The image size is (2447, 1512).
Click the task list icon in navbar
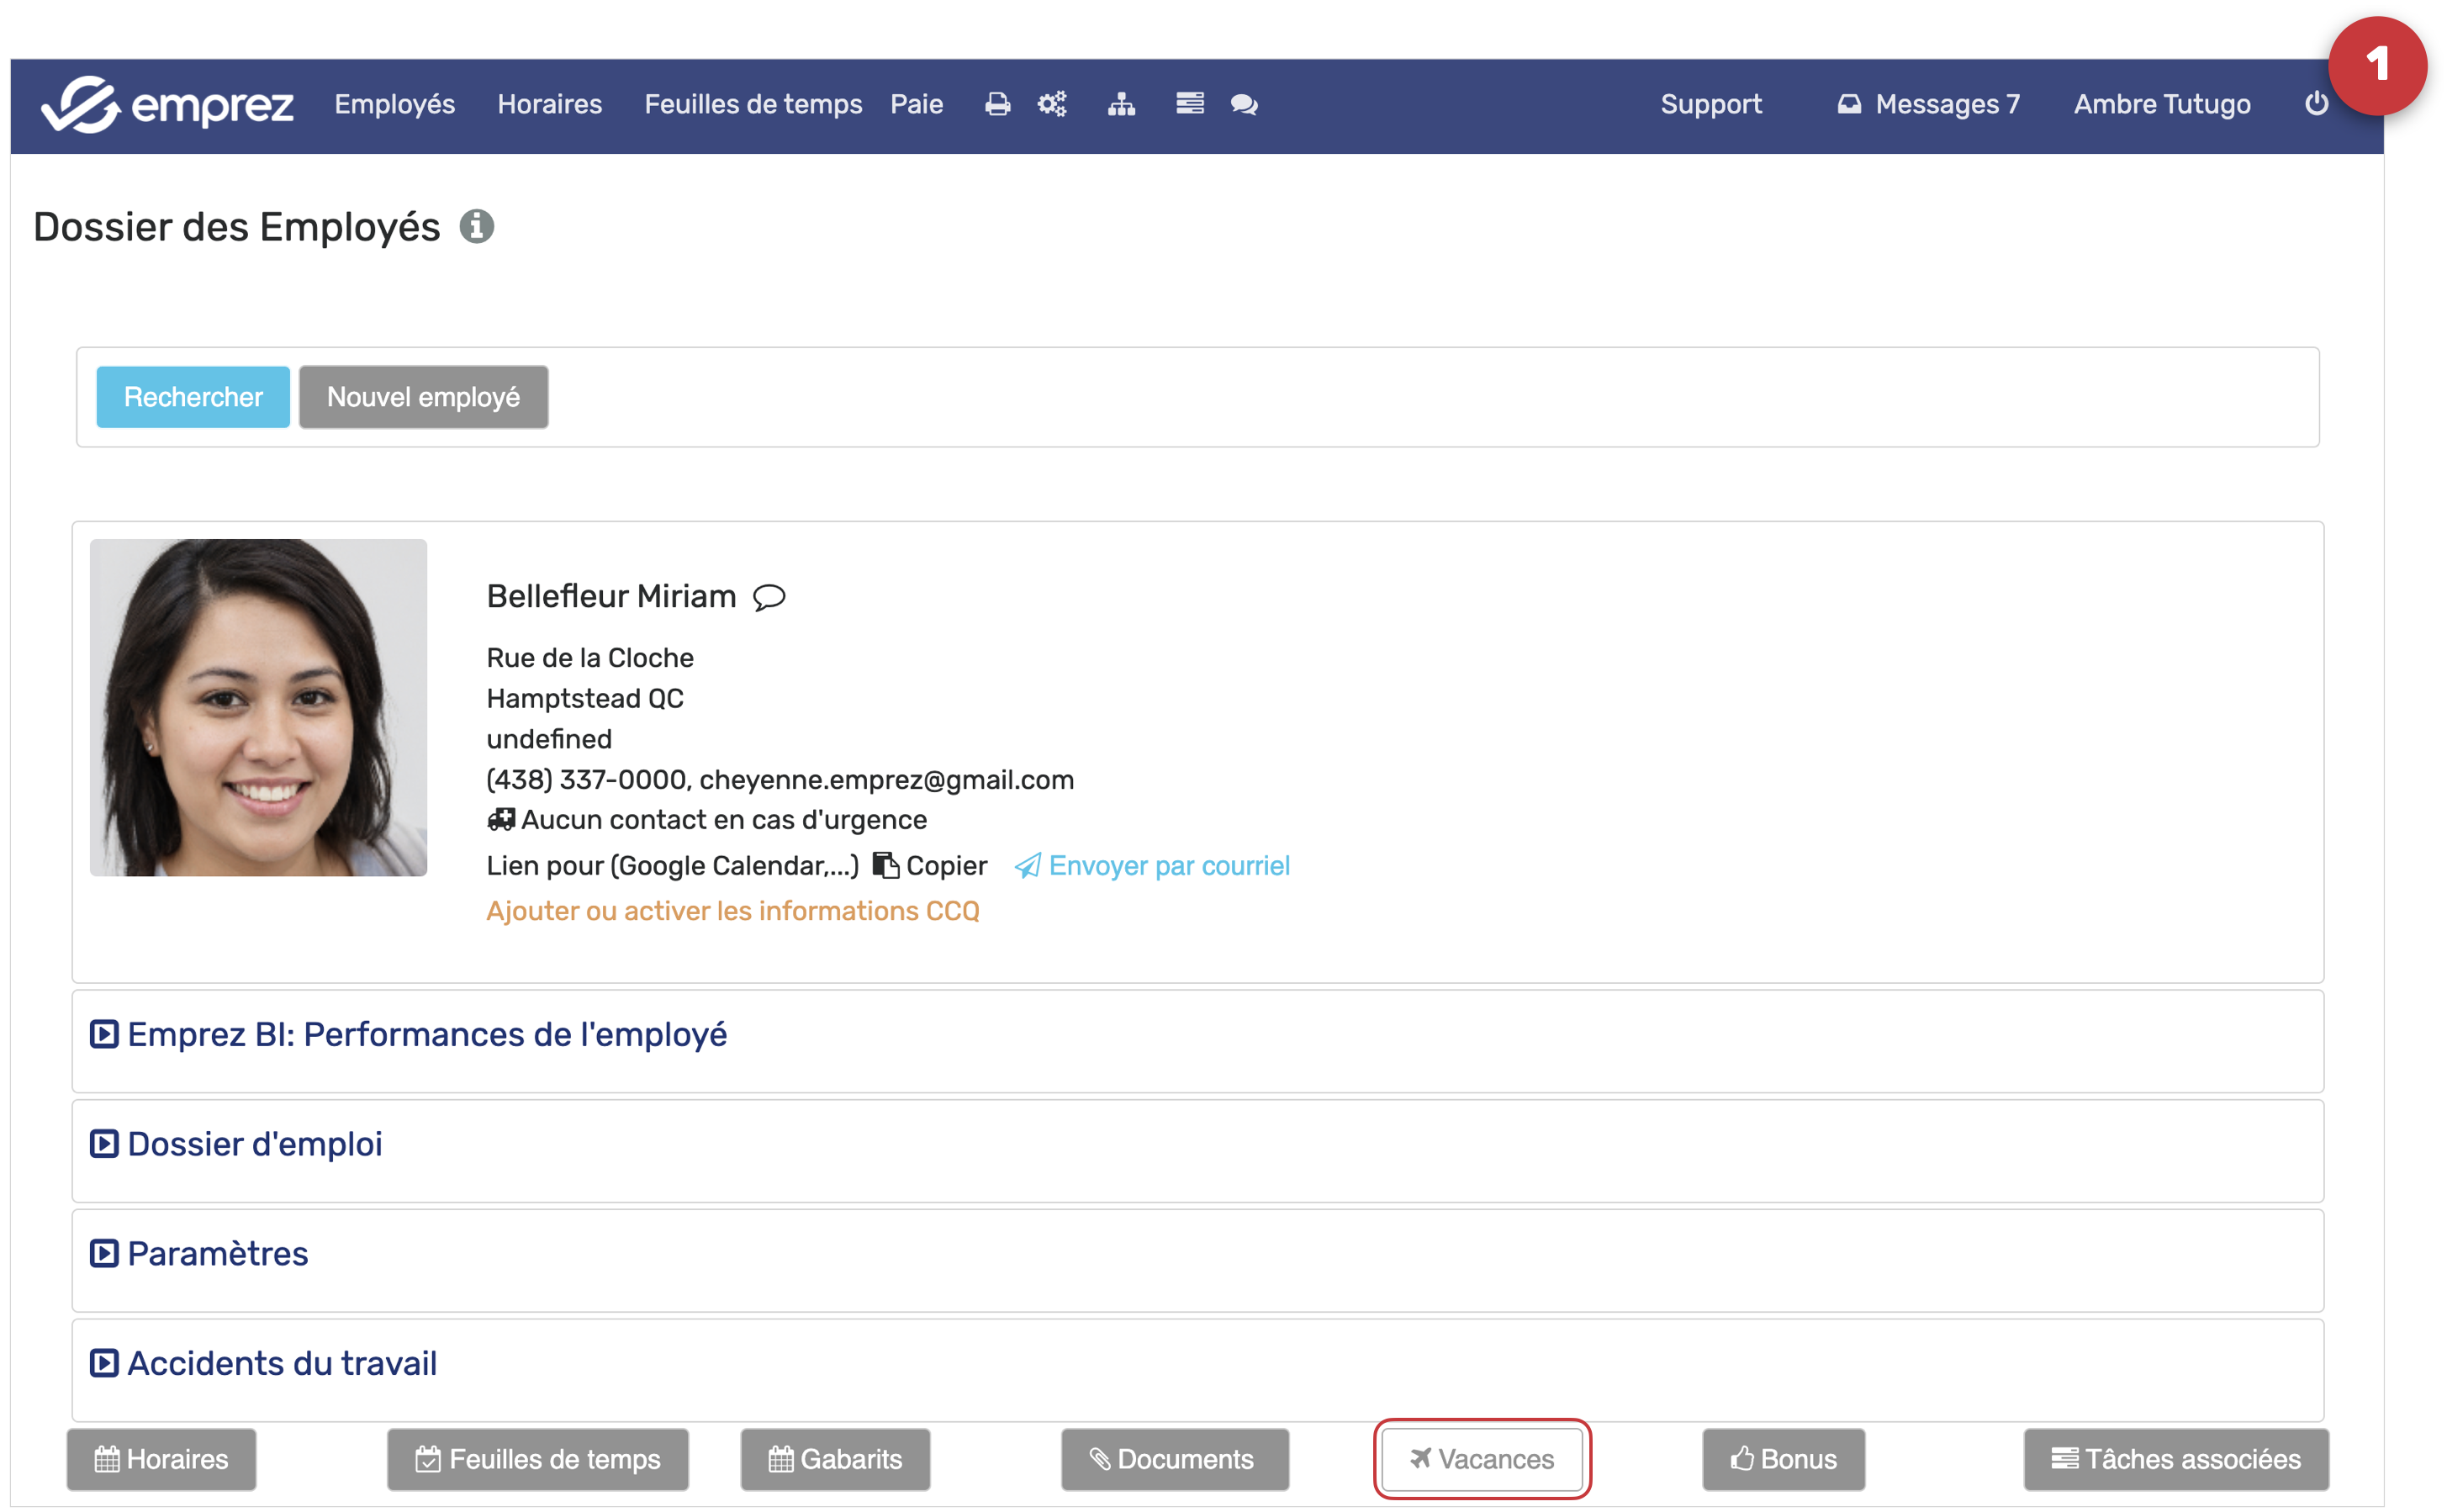point(1189,104)
